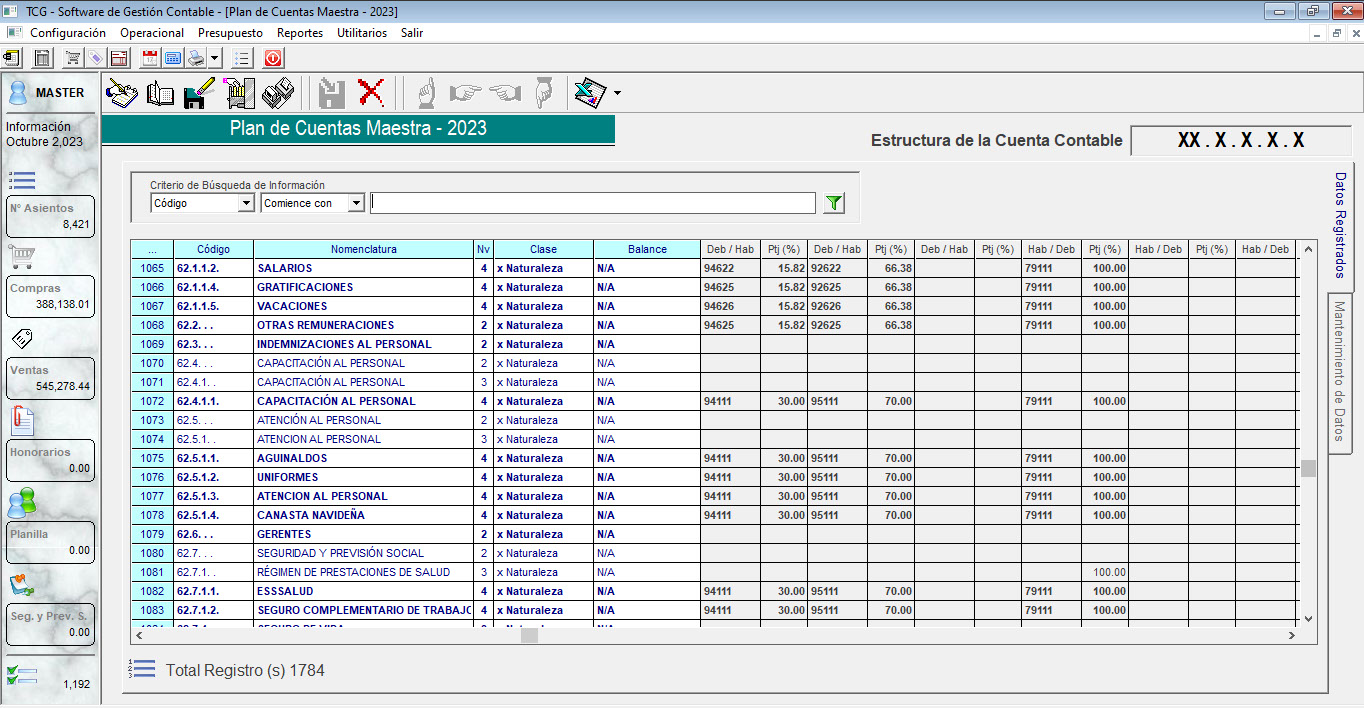Screen dimensions: 1364x708
Task: Click the calendar icon in top toolbar
Action: pyautogui.click(x=150, y=58)
